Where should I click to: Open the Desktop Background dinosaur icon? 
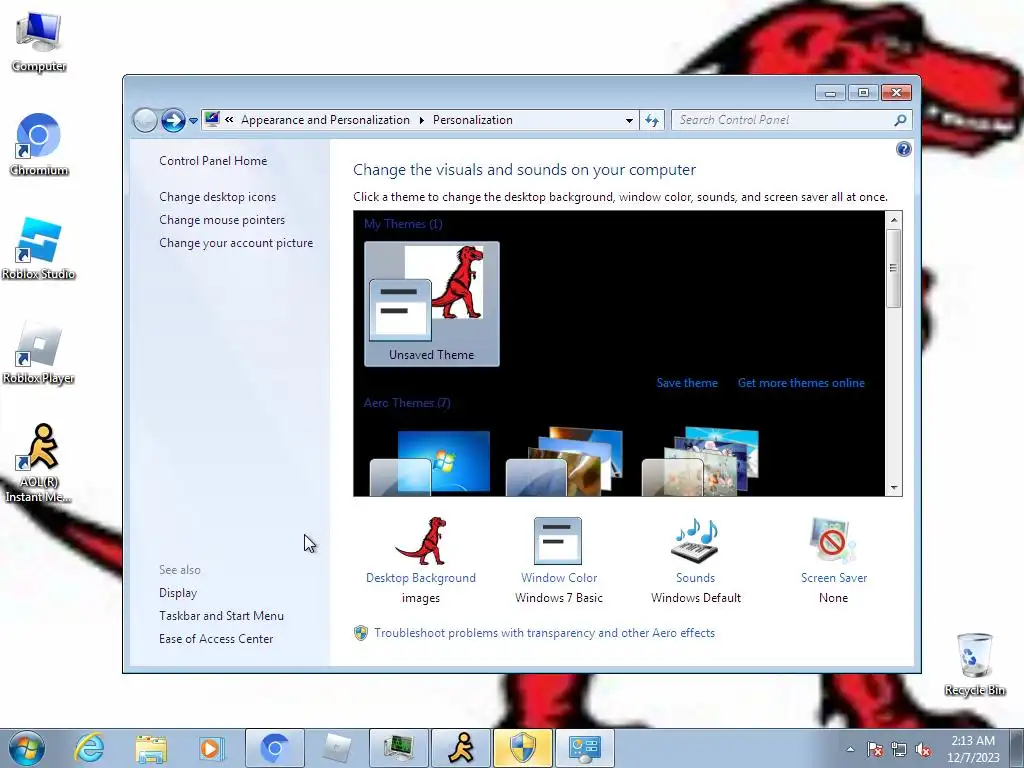[x=421, y=541]
